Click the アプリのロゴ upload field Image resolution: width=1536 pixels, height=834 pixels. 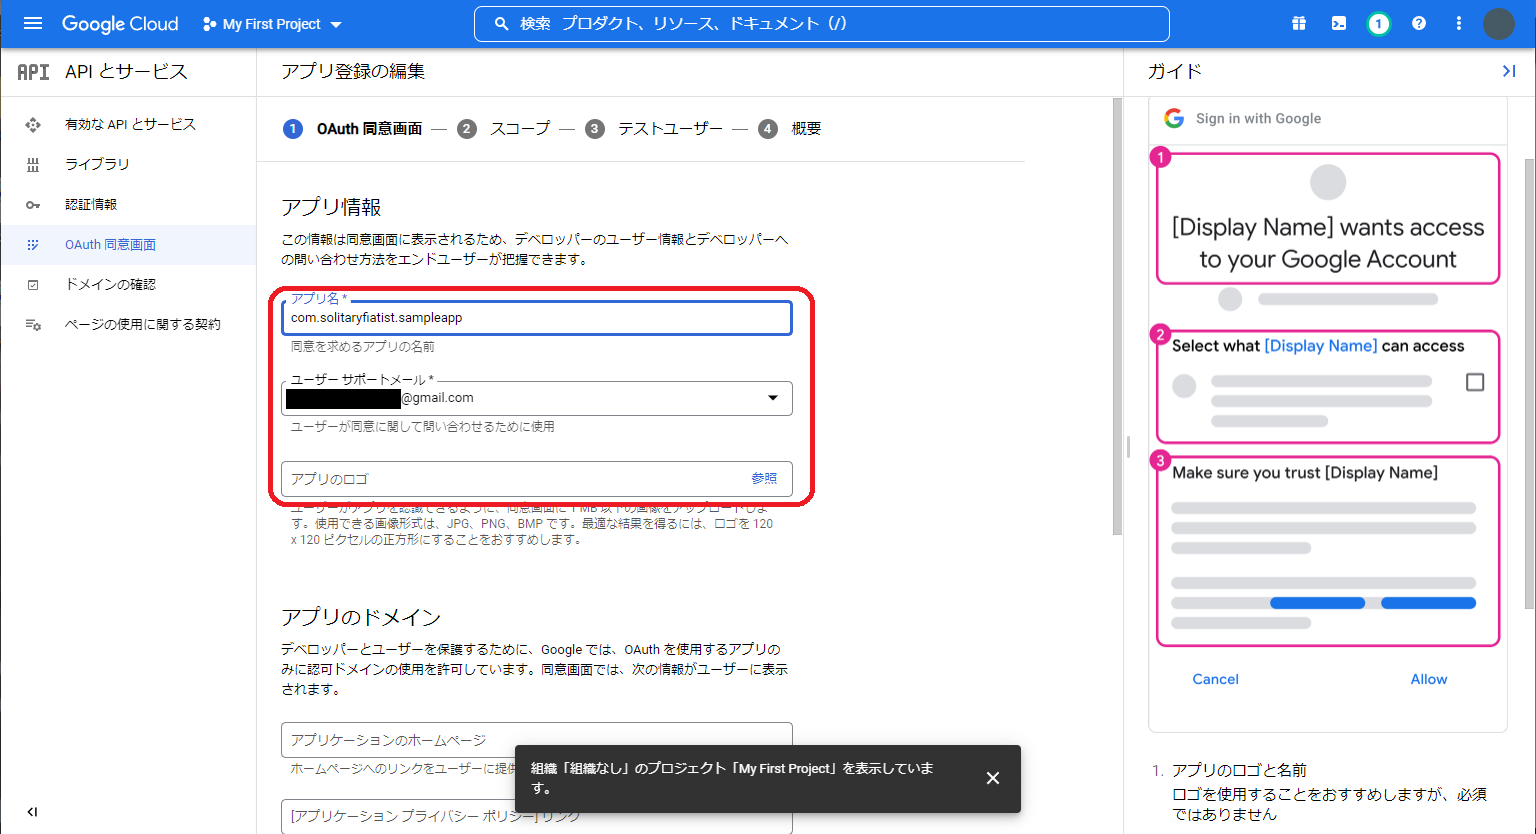[537, 479]
